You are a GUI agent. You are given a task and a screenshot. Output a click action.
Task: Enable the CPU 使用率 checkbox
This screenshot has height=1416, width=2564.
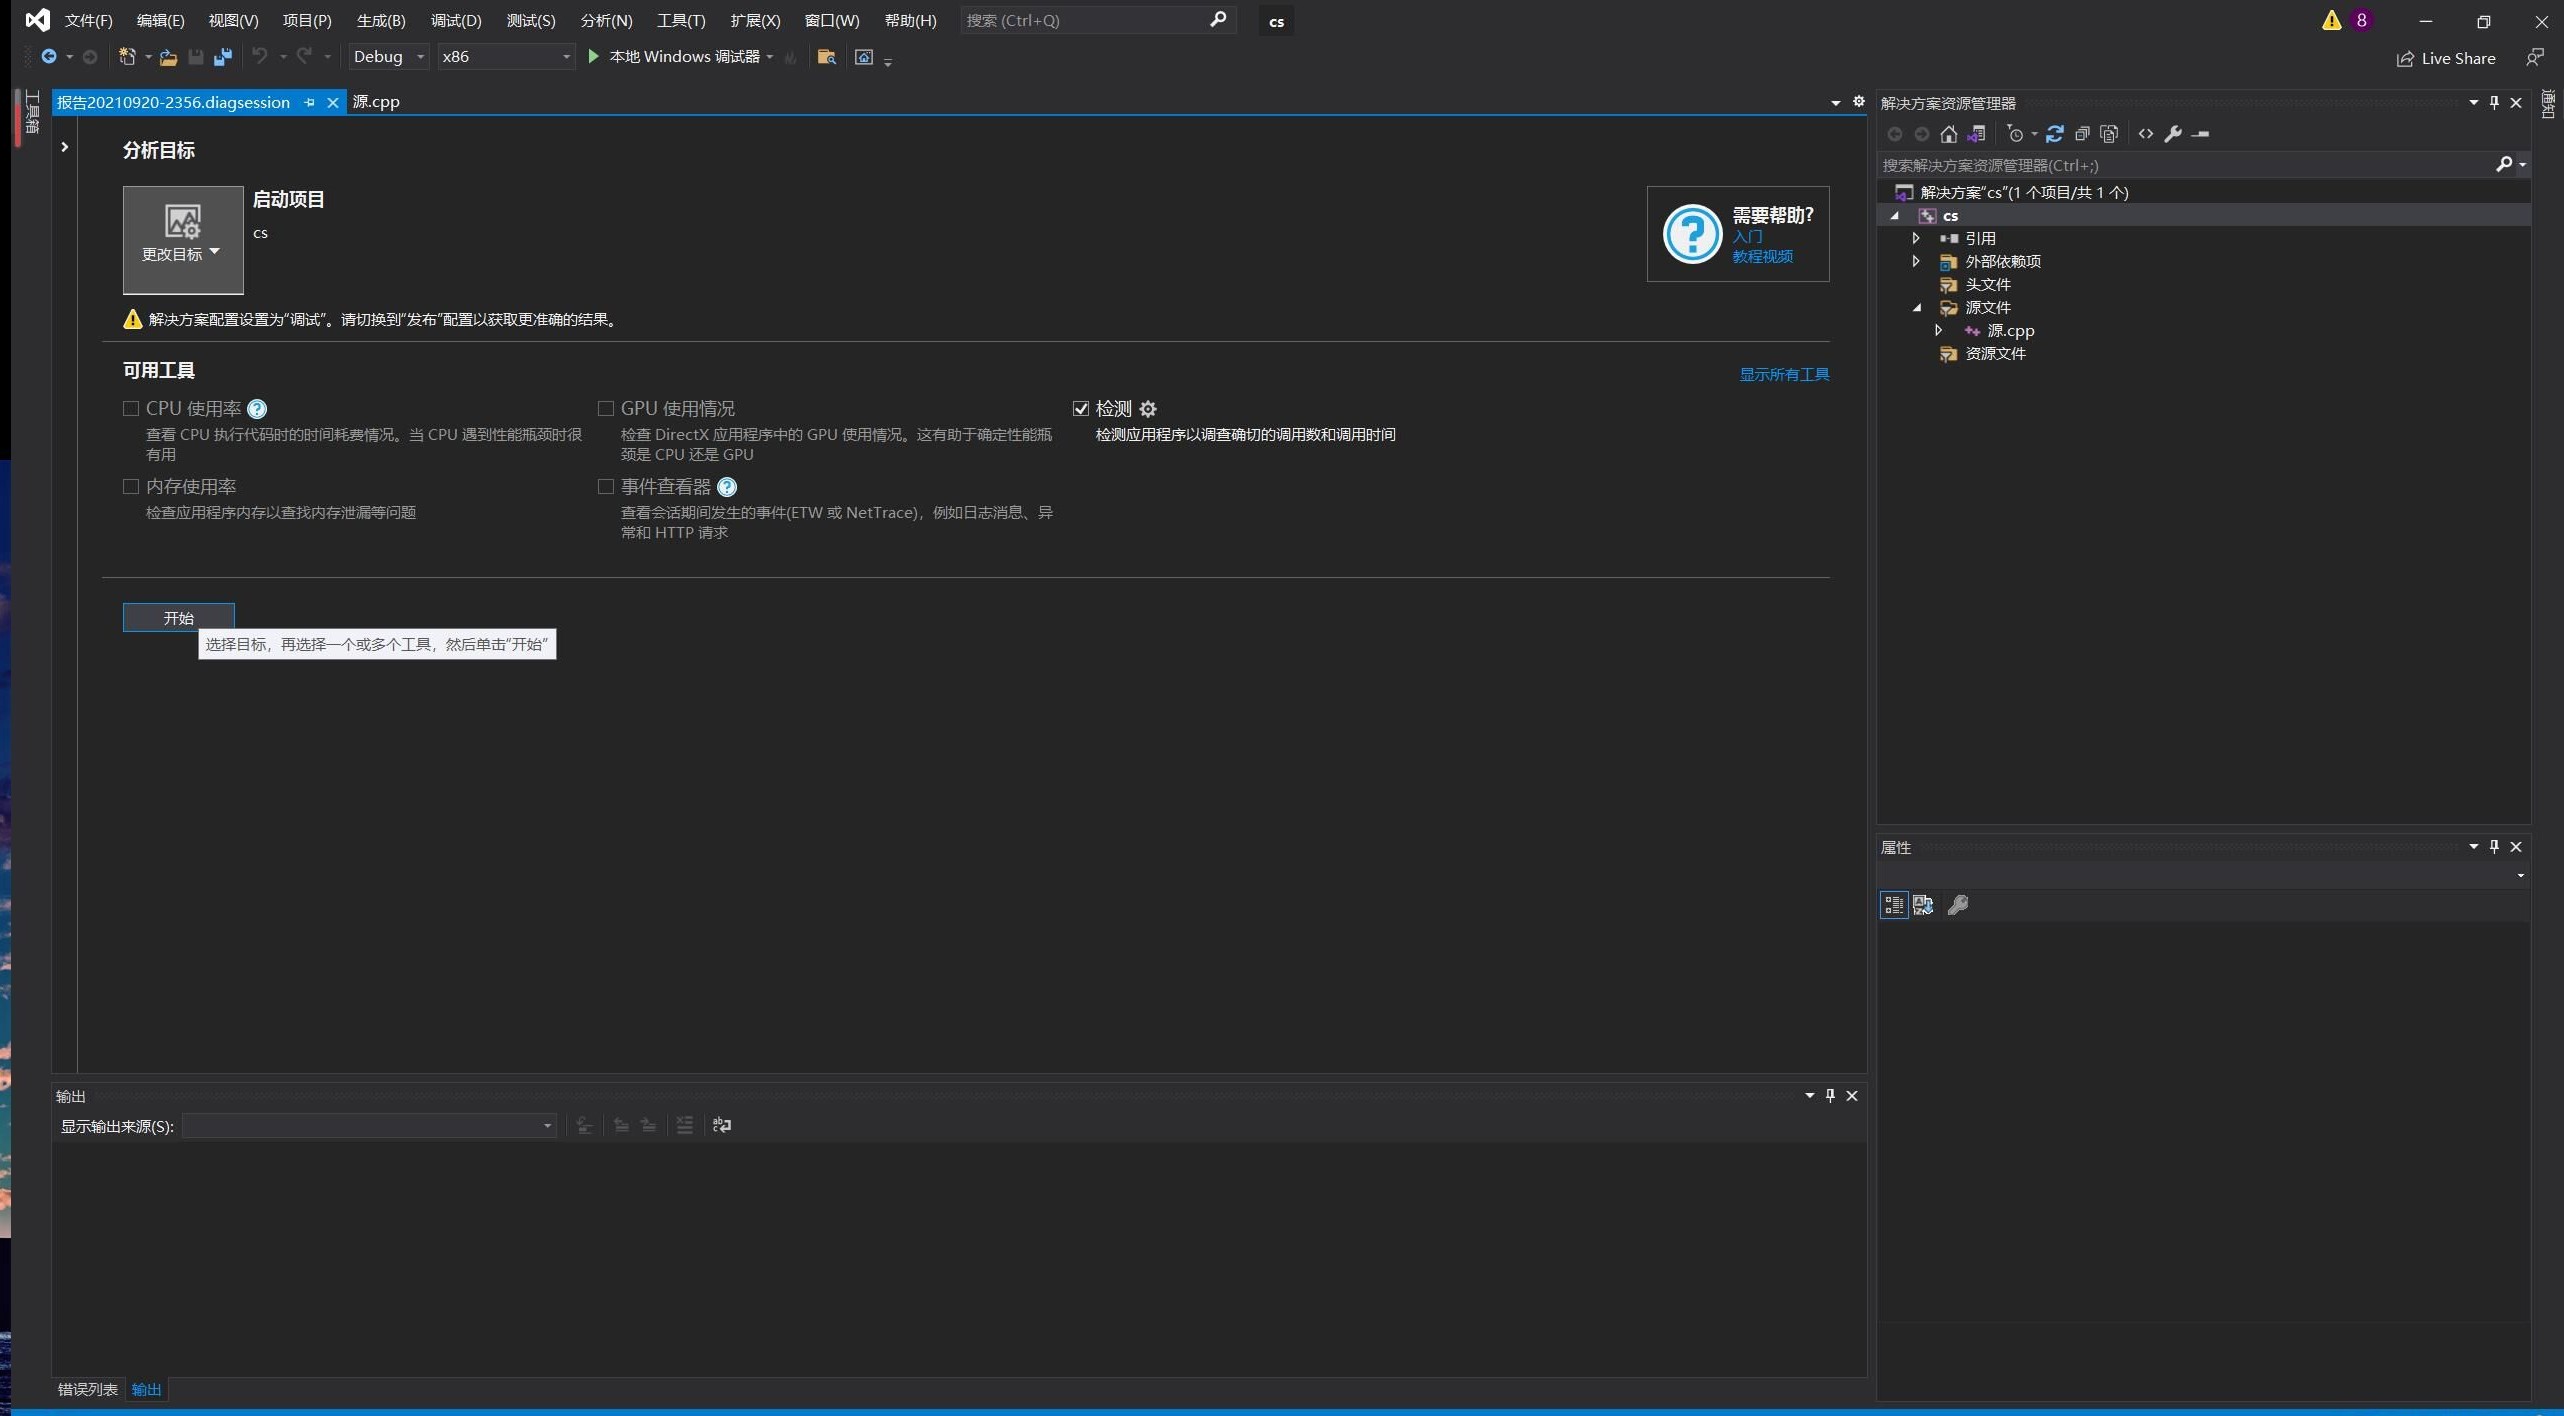(x=131, y=408)
